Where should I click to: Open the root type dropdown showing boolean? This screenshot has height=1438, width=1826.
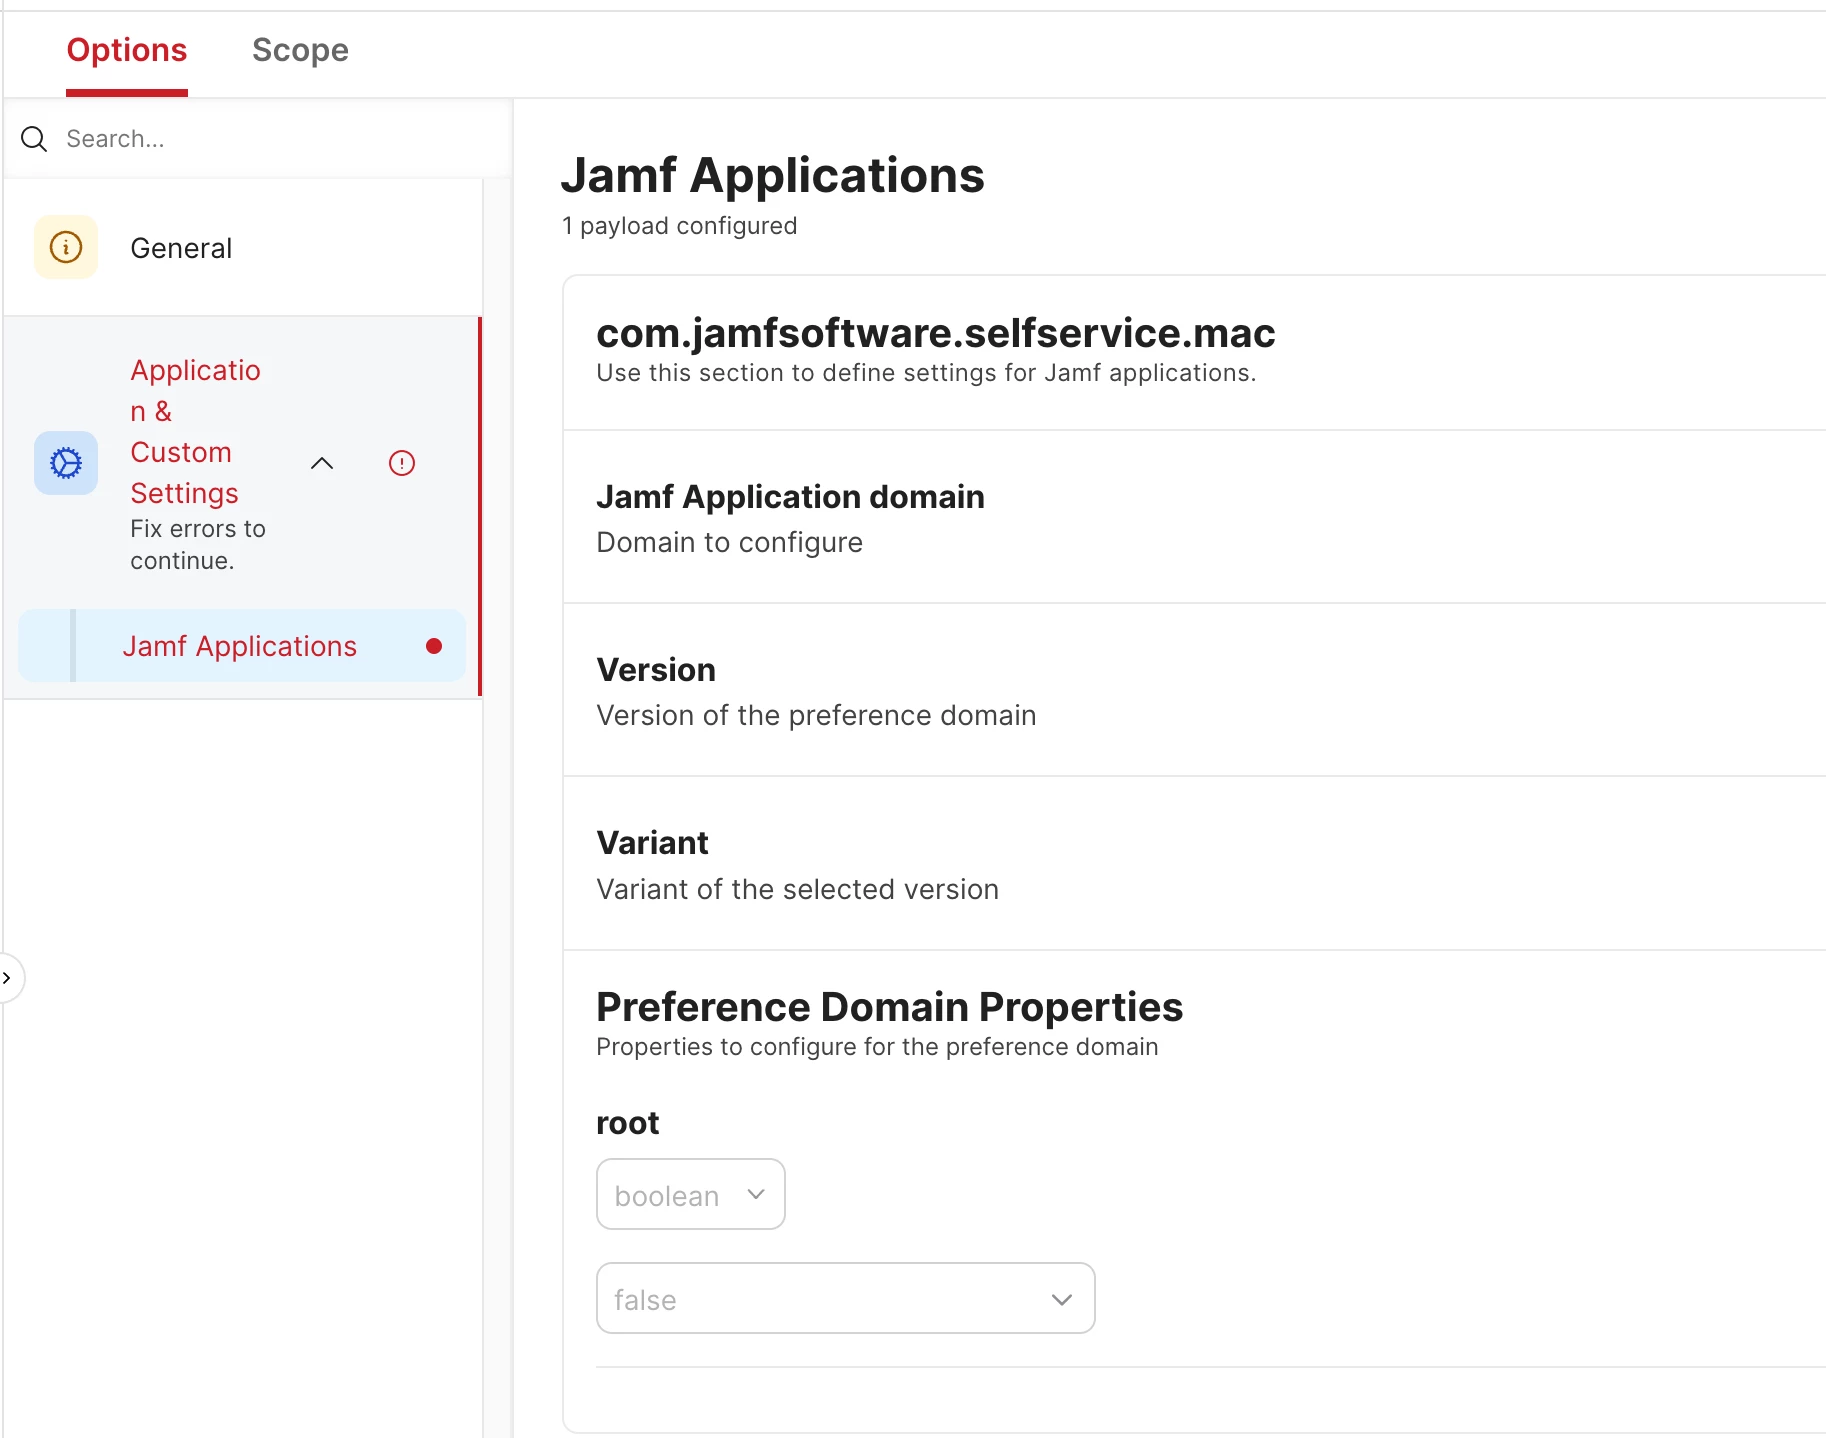(691, 1194)
